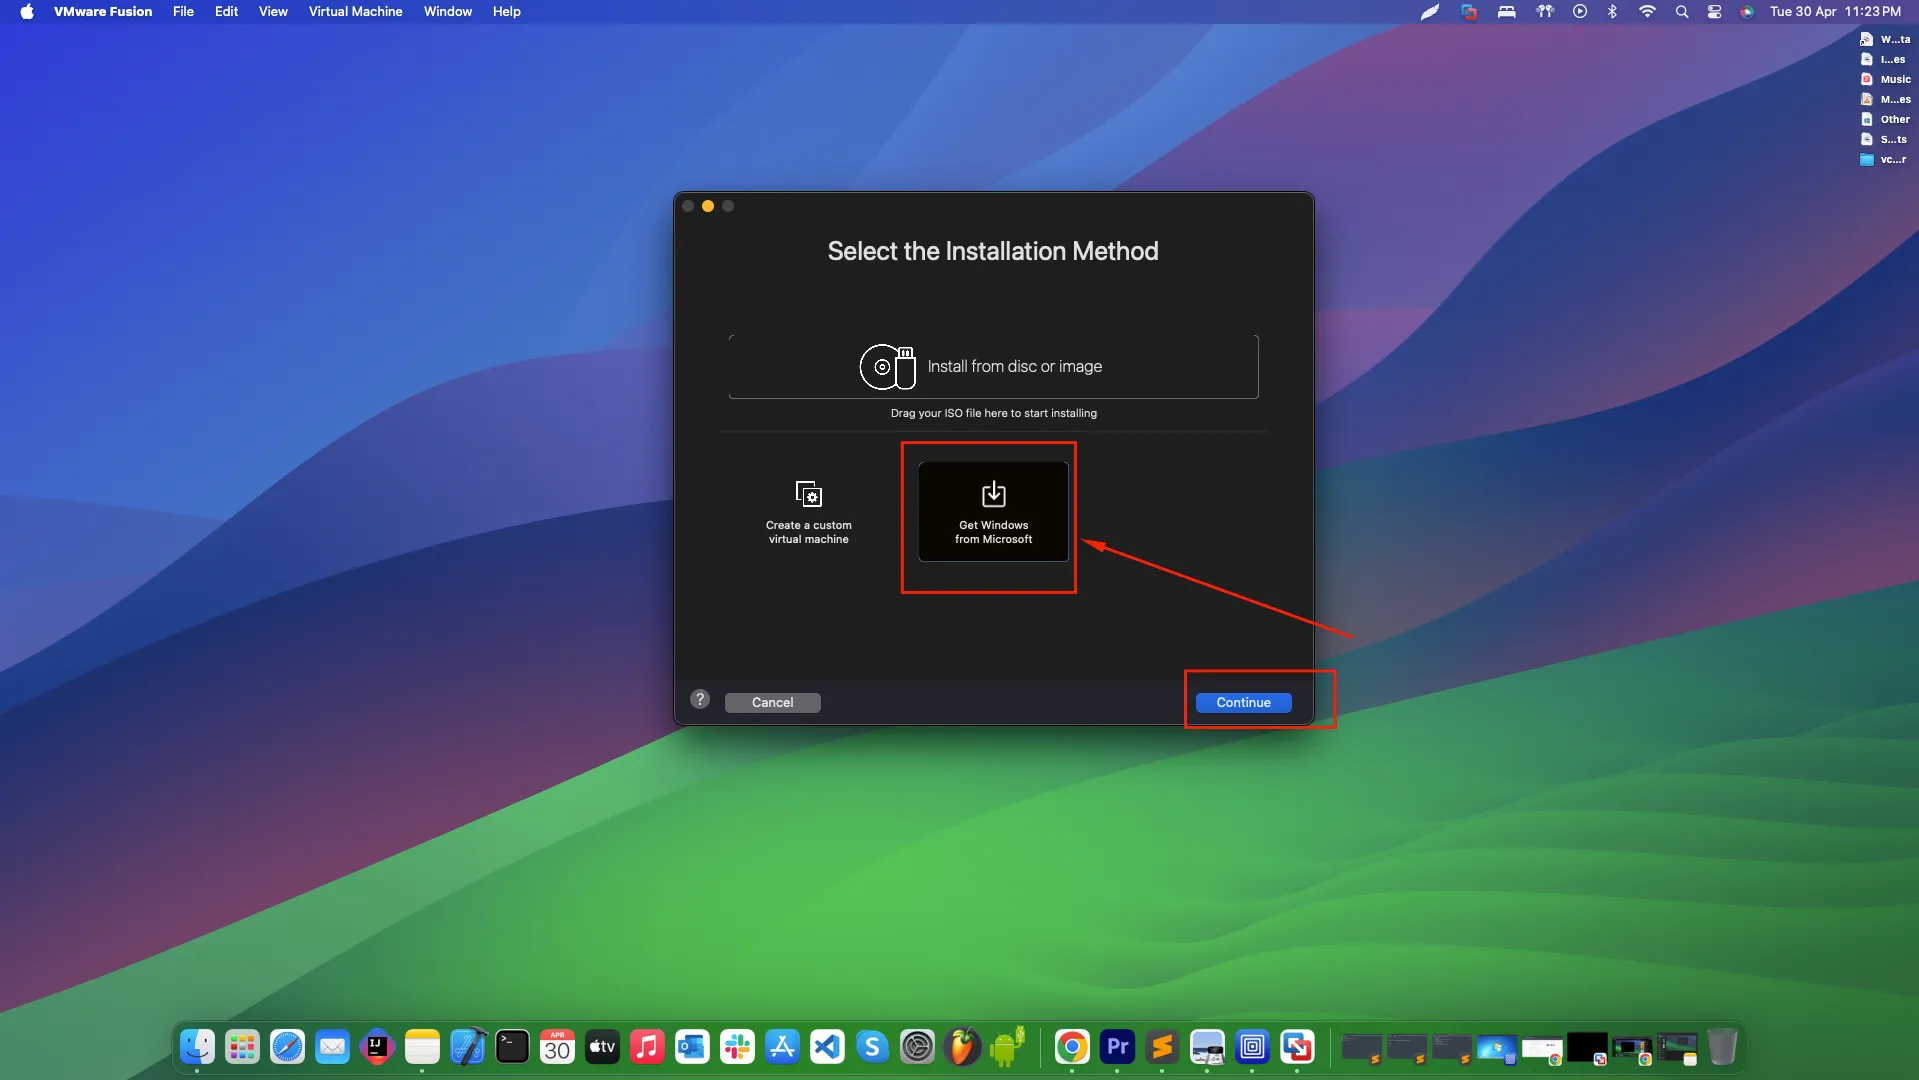This screenshot has height=1080, width=1919.
Task: Cancel the installation method dialog
Action: tap(772, 702)
